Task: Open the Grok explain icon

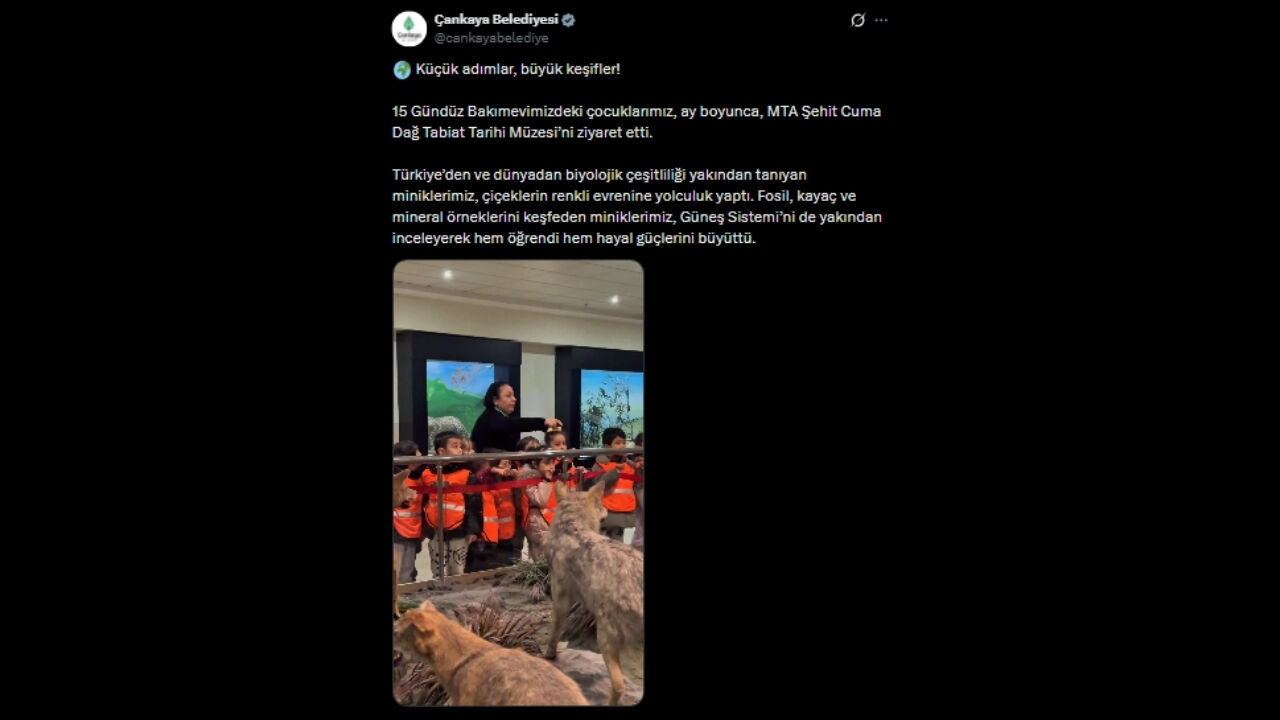Action: pyautogui.click(x=857, y=20)
